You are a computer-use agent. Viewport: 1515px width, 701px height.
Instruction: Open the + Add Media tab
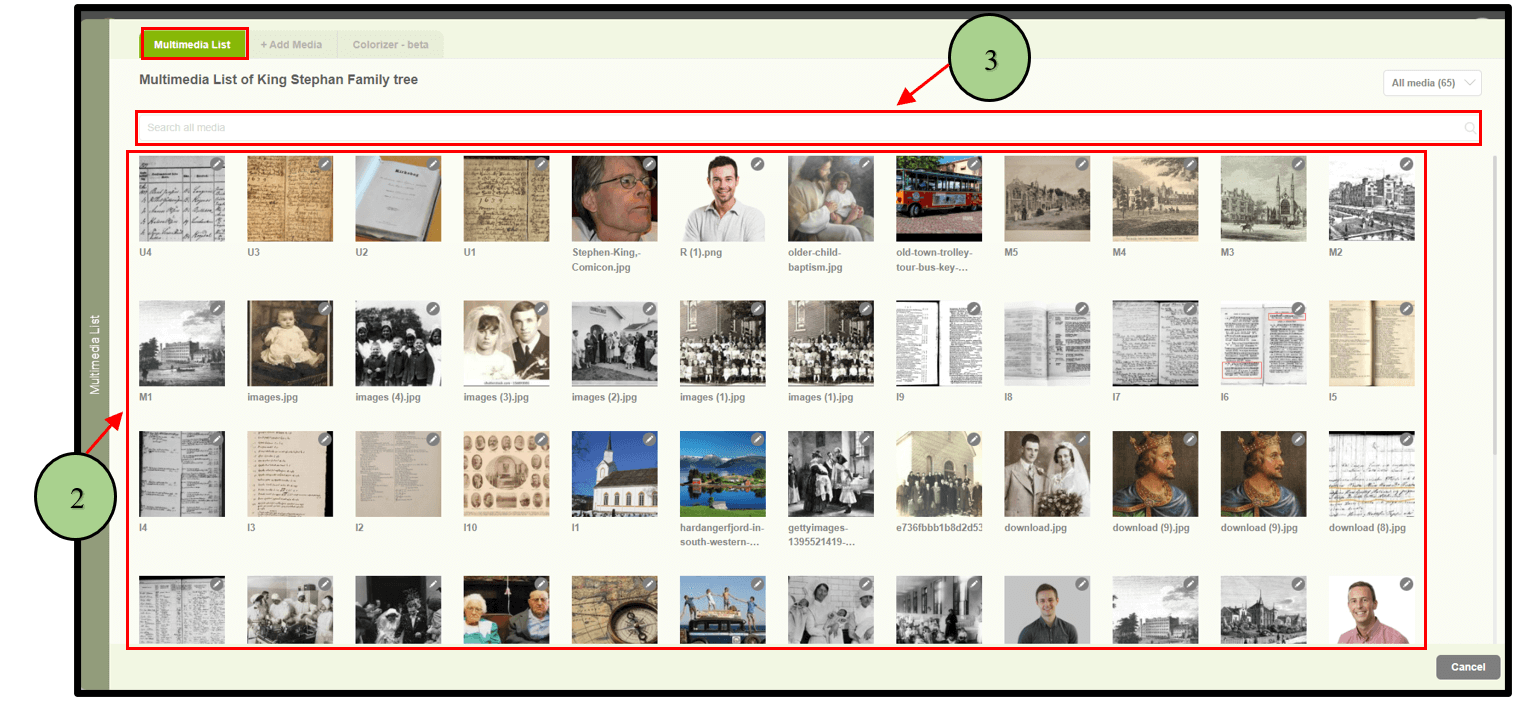[x=291, y=45]
